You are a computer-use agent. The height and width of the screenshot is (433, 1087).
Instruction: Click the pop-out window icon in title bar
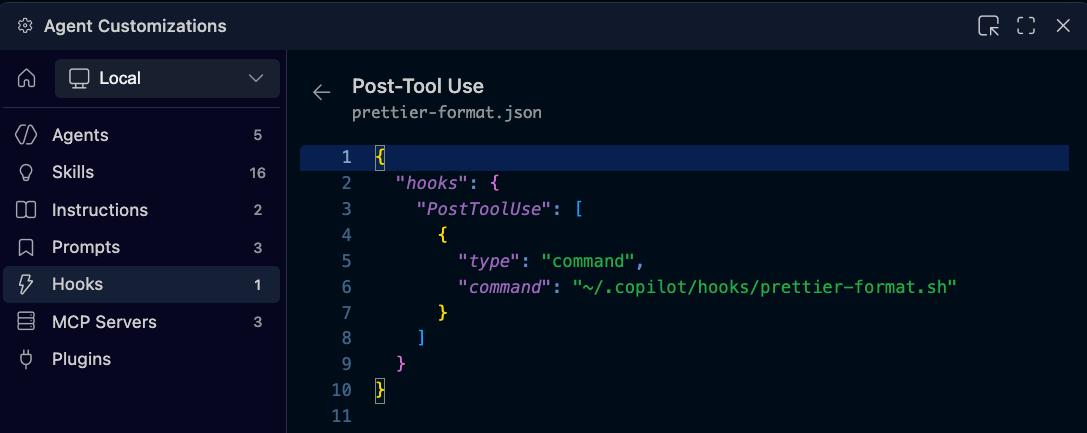click(989, 26)
